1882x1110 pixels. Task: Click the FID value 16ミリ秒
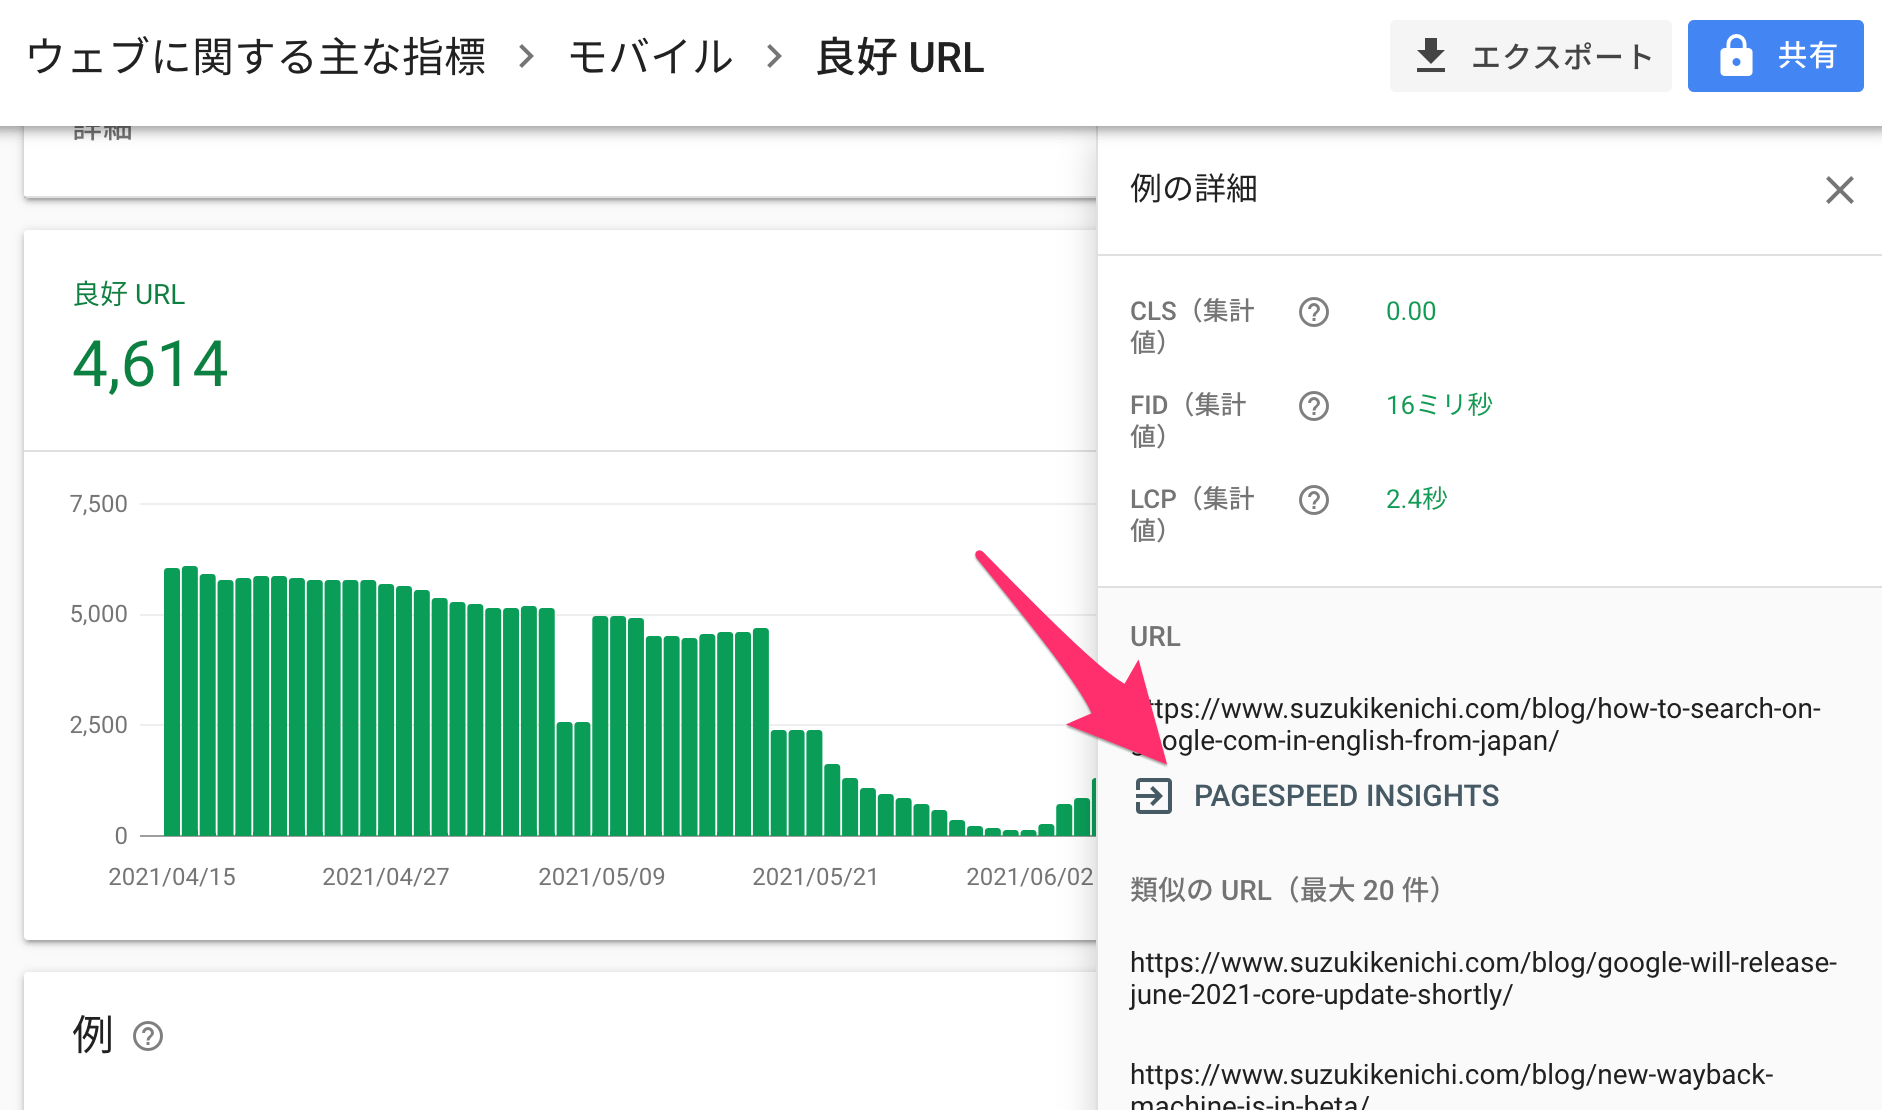click(1439, 405)
